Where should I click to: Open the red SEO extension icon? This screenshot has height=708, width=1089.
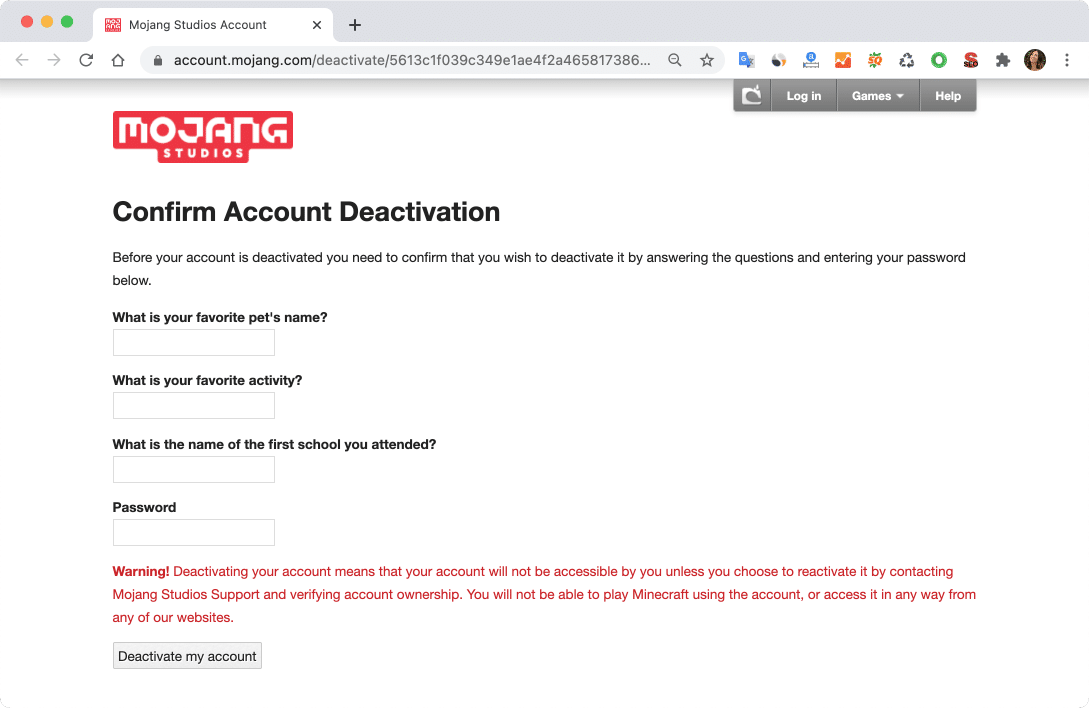(970, 60)
